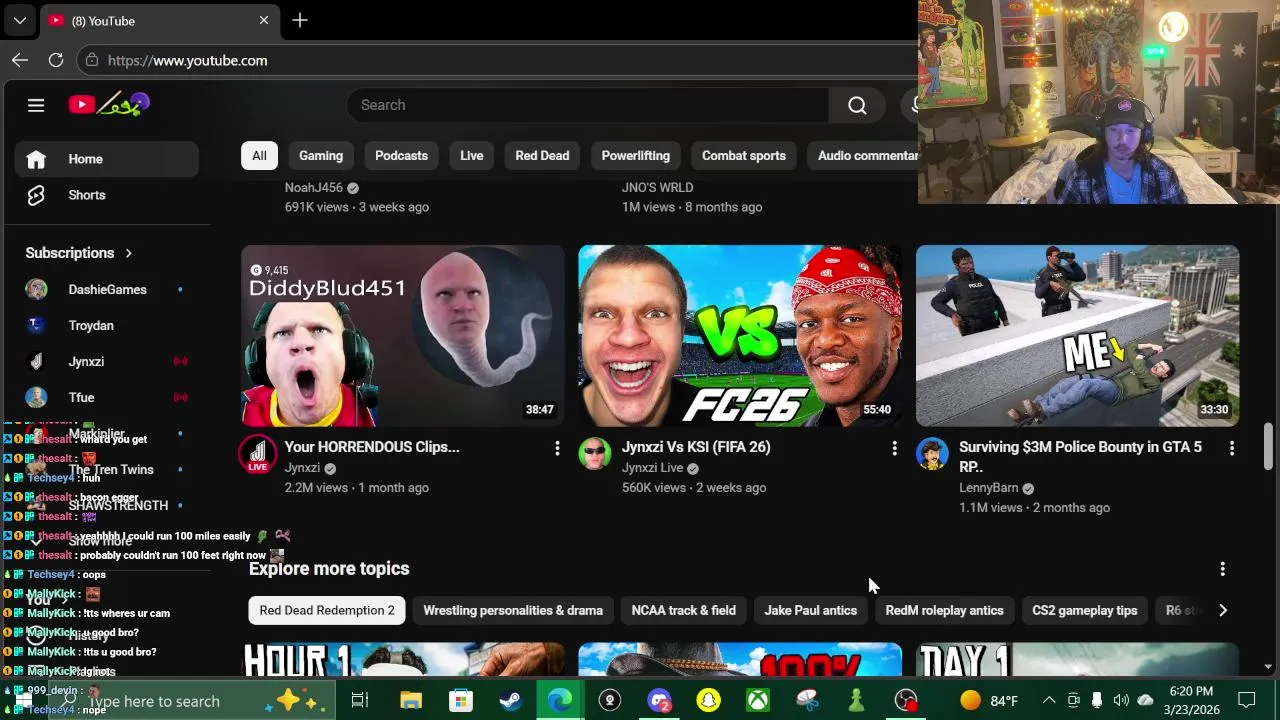Select the Red Dead filter chip
Screen dimensions: 1280x720
[542, 156]
